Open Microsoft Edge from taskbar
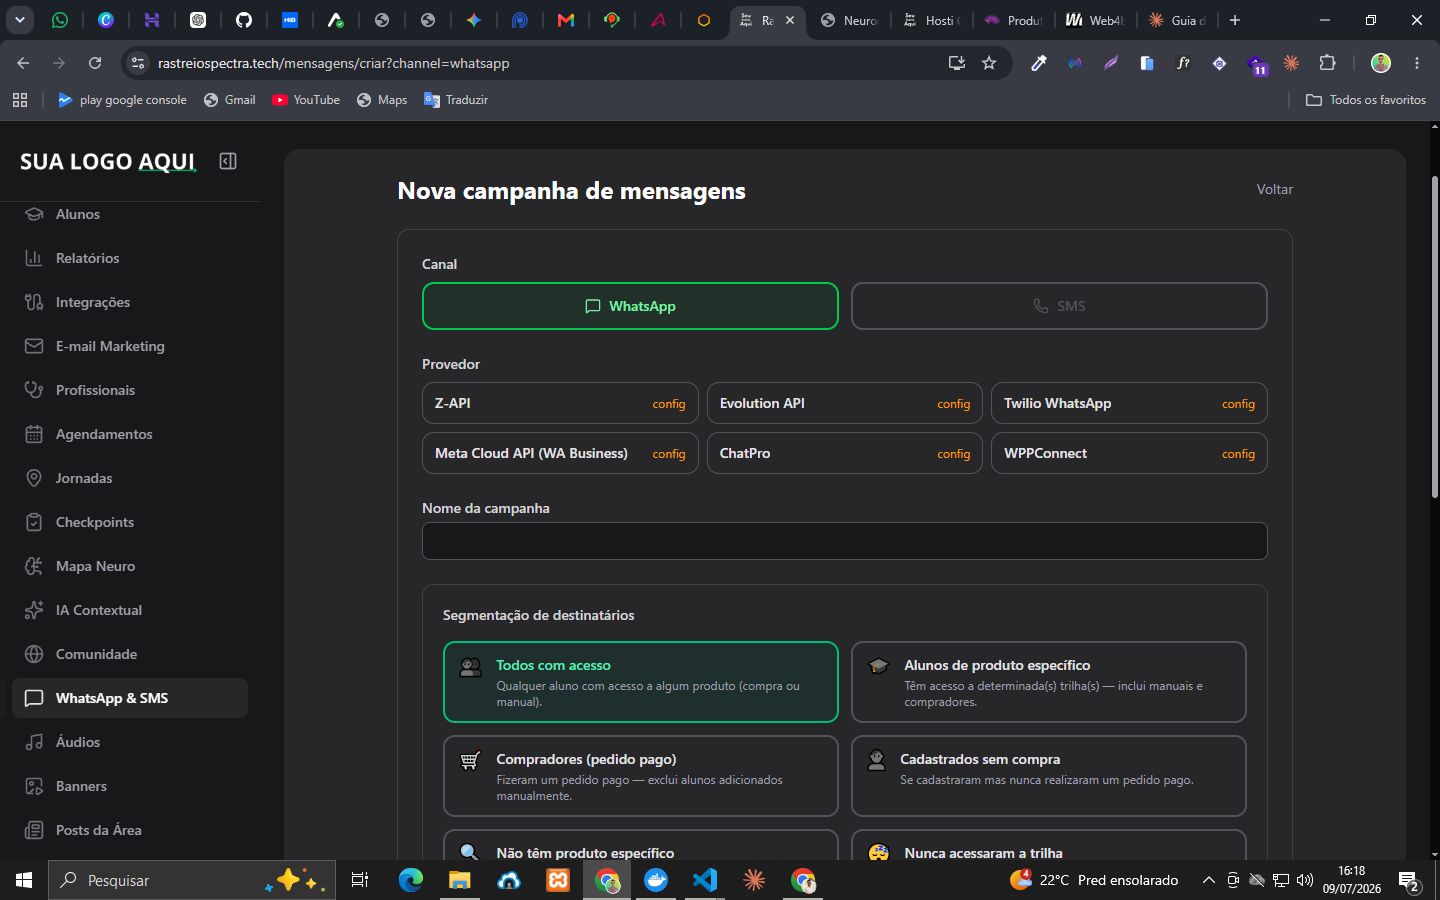The image size is (1440, 900). pyautogui.click(x=411, y=880)
